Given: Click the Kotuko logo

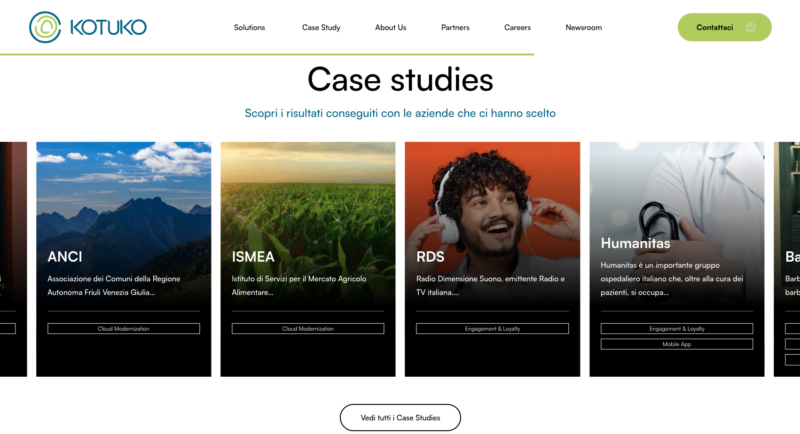Looking at the screenshot, I should [x=88, y=27].
